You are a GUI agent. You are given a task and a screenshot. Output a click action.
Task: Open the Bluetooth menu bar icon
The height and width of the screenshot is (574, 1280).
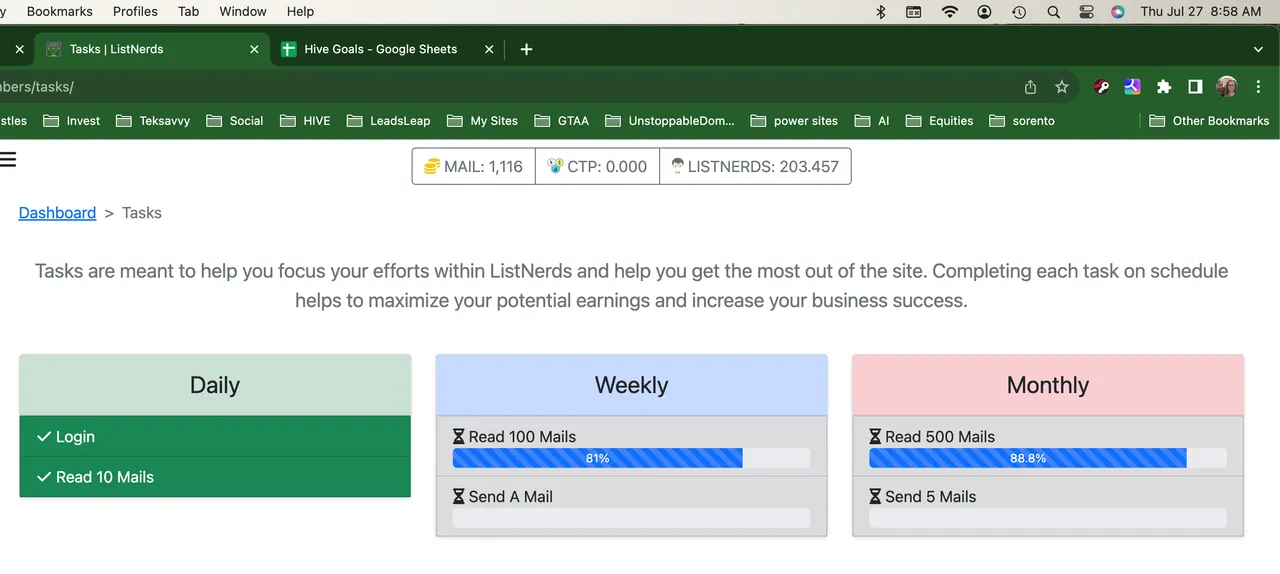click(881, 12)
